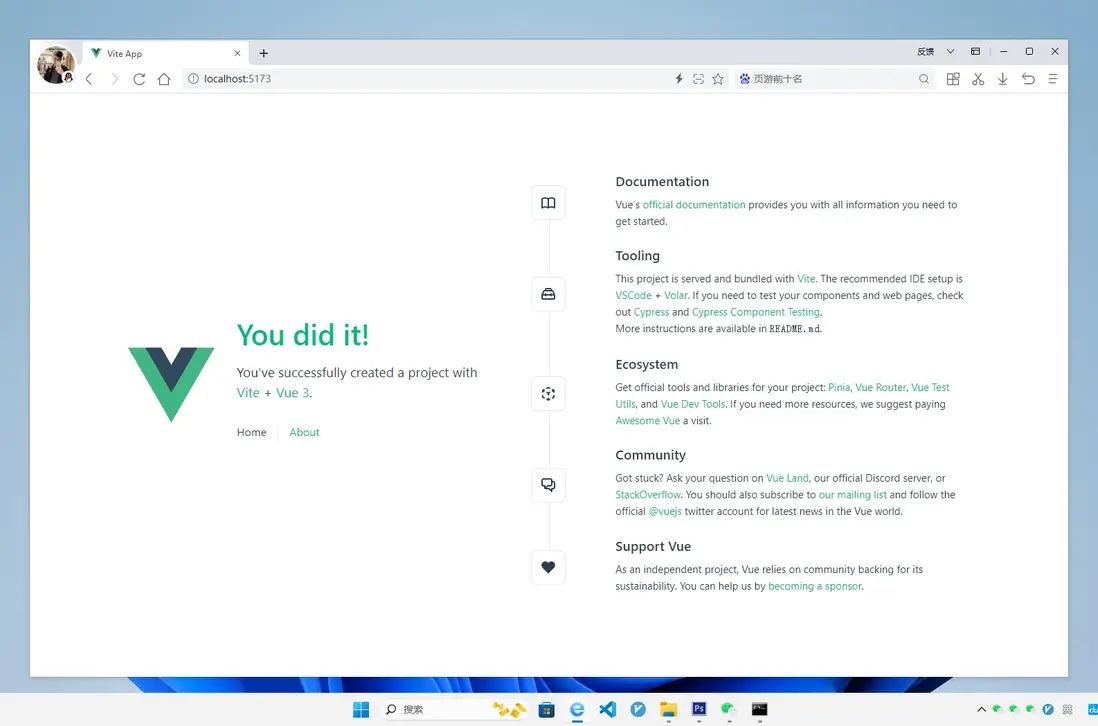Open the @vuejs twitter link
Image resolution: width=1098 pixels, height=726 pixels.
665,512
